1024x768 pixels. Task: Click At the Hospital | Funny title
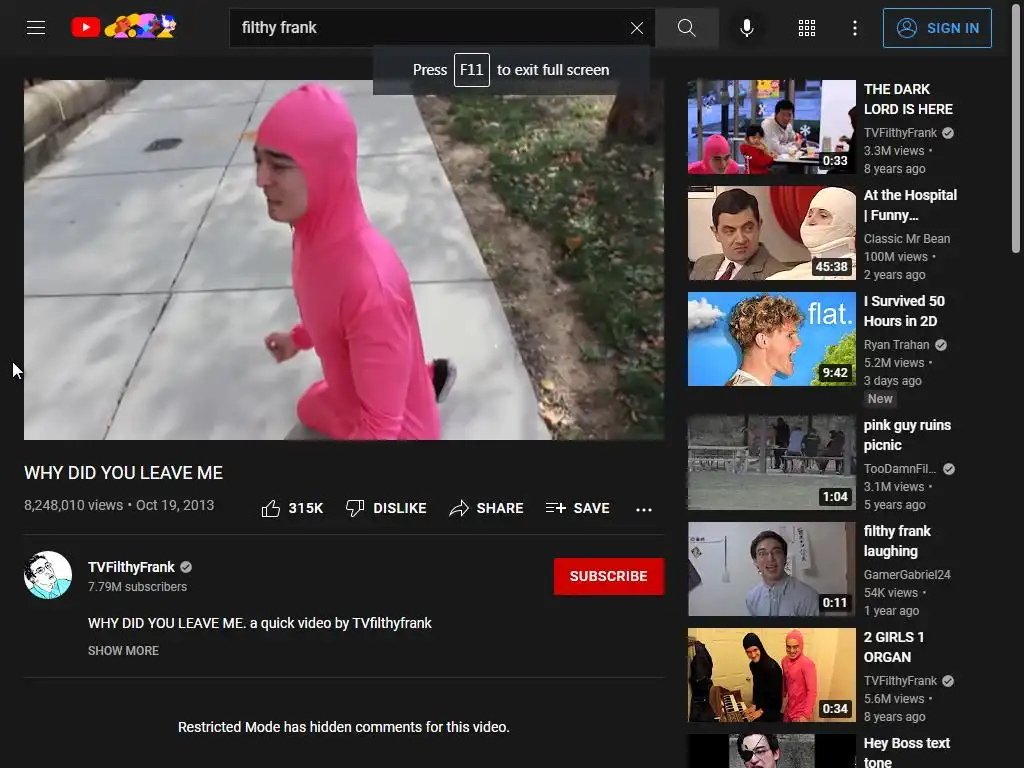(x=910, y=205)
